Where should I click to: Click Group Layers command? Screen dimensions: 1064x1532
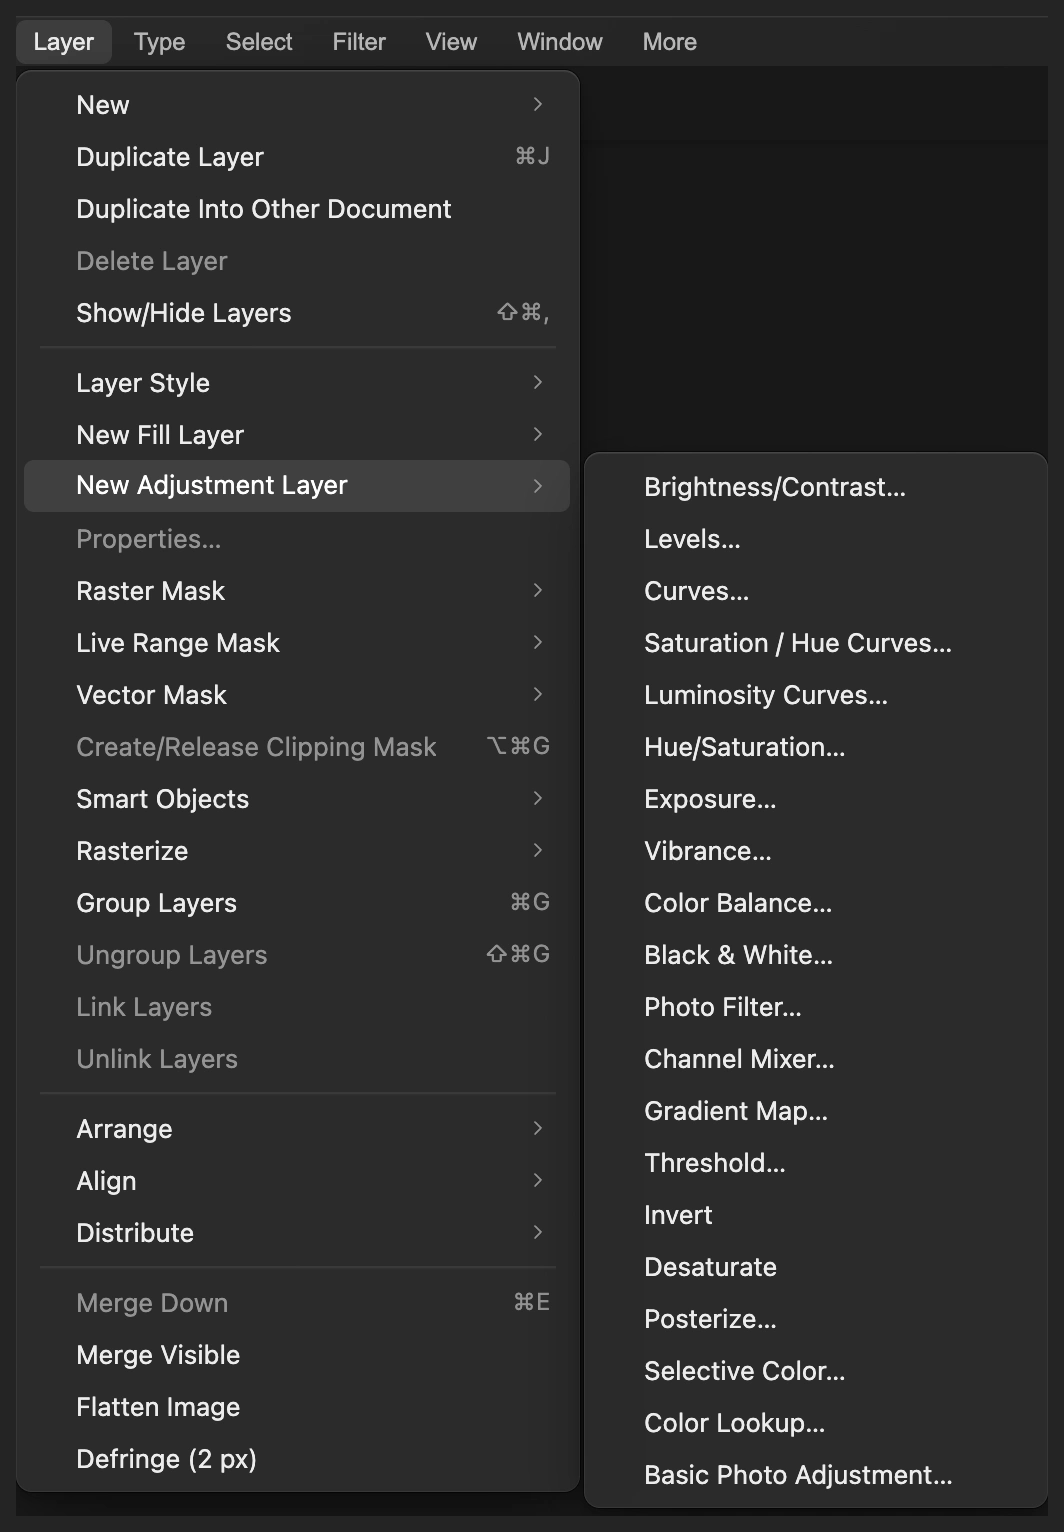click(x=297, y=903)
